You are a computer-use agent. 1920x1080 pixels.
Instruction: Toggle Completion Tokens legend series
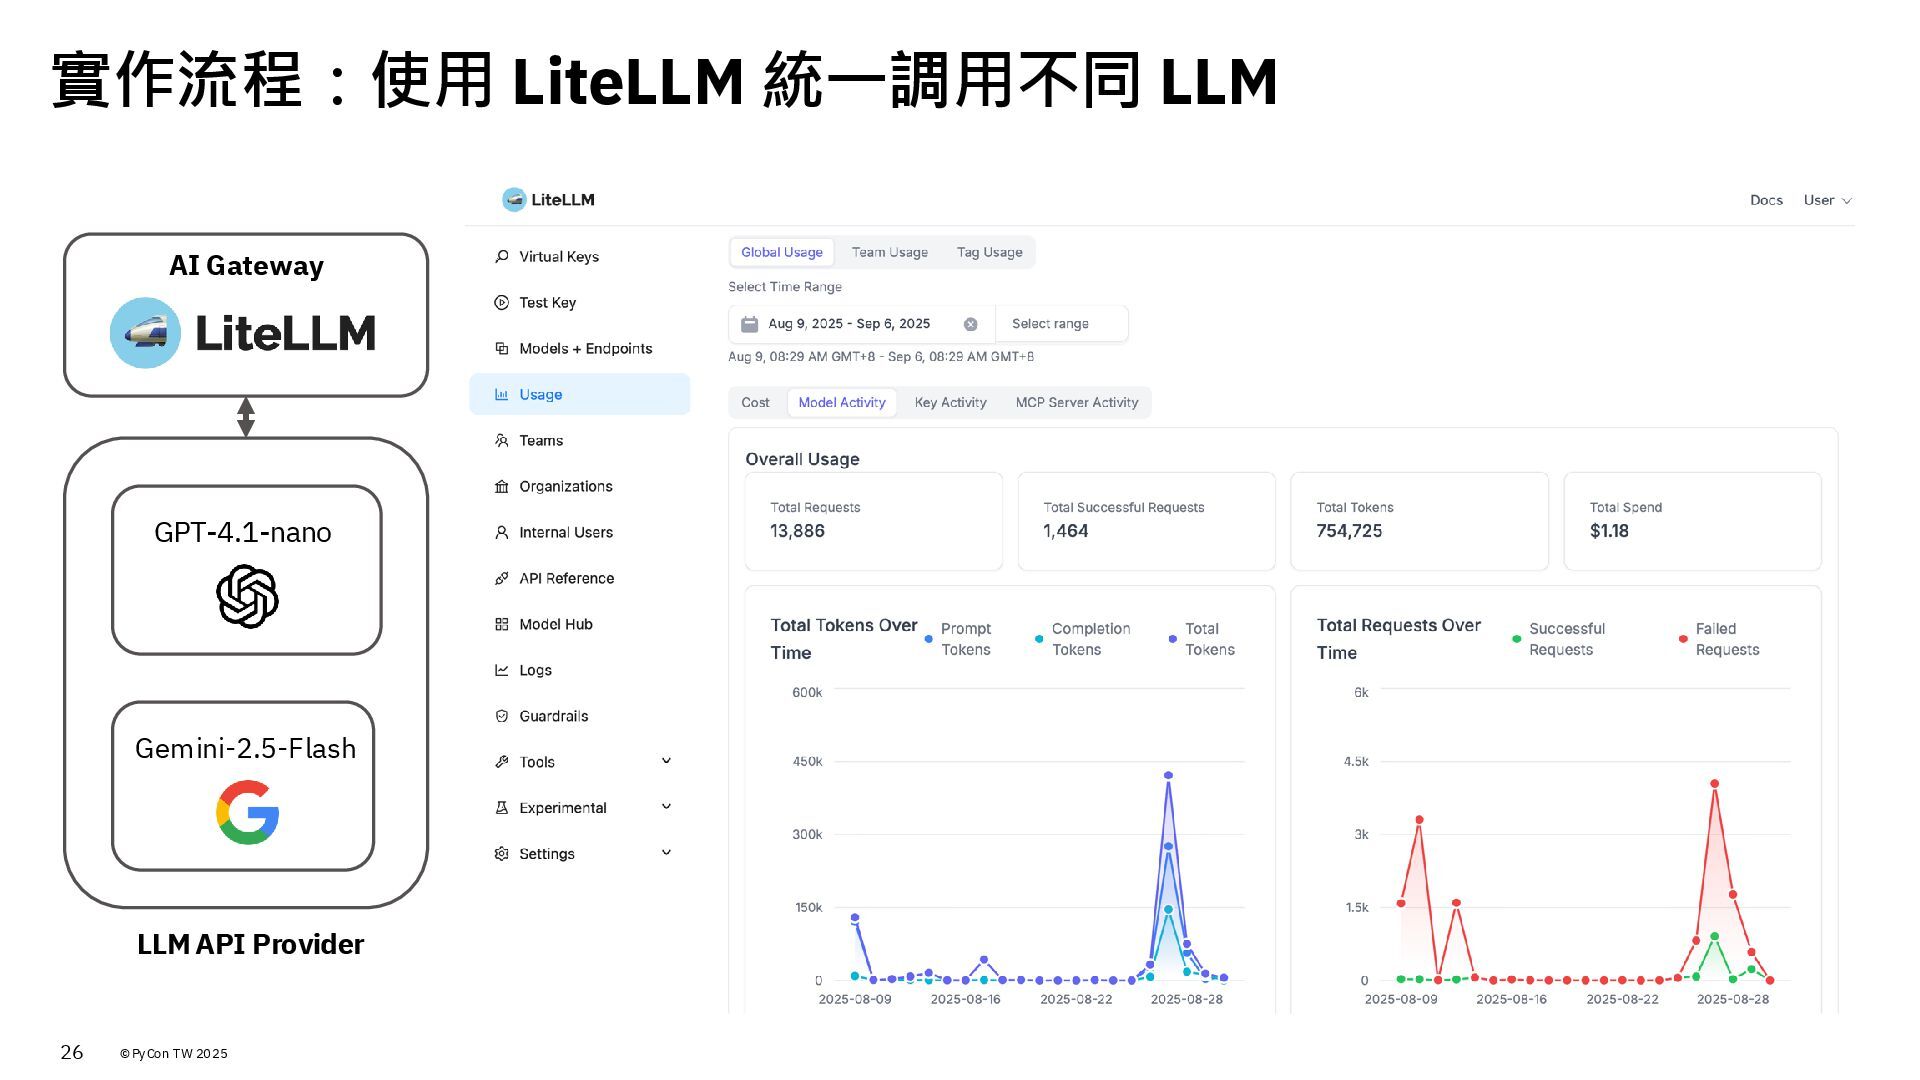[x=1083, y=639]
